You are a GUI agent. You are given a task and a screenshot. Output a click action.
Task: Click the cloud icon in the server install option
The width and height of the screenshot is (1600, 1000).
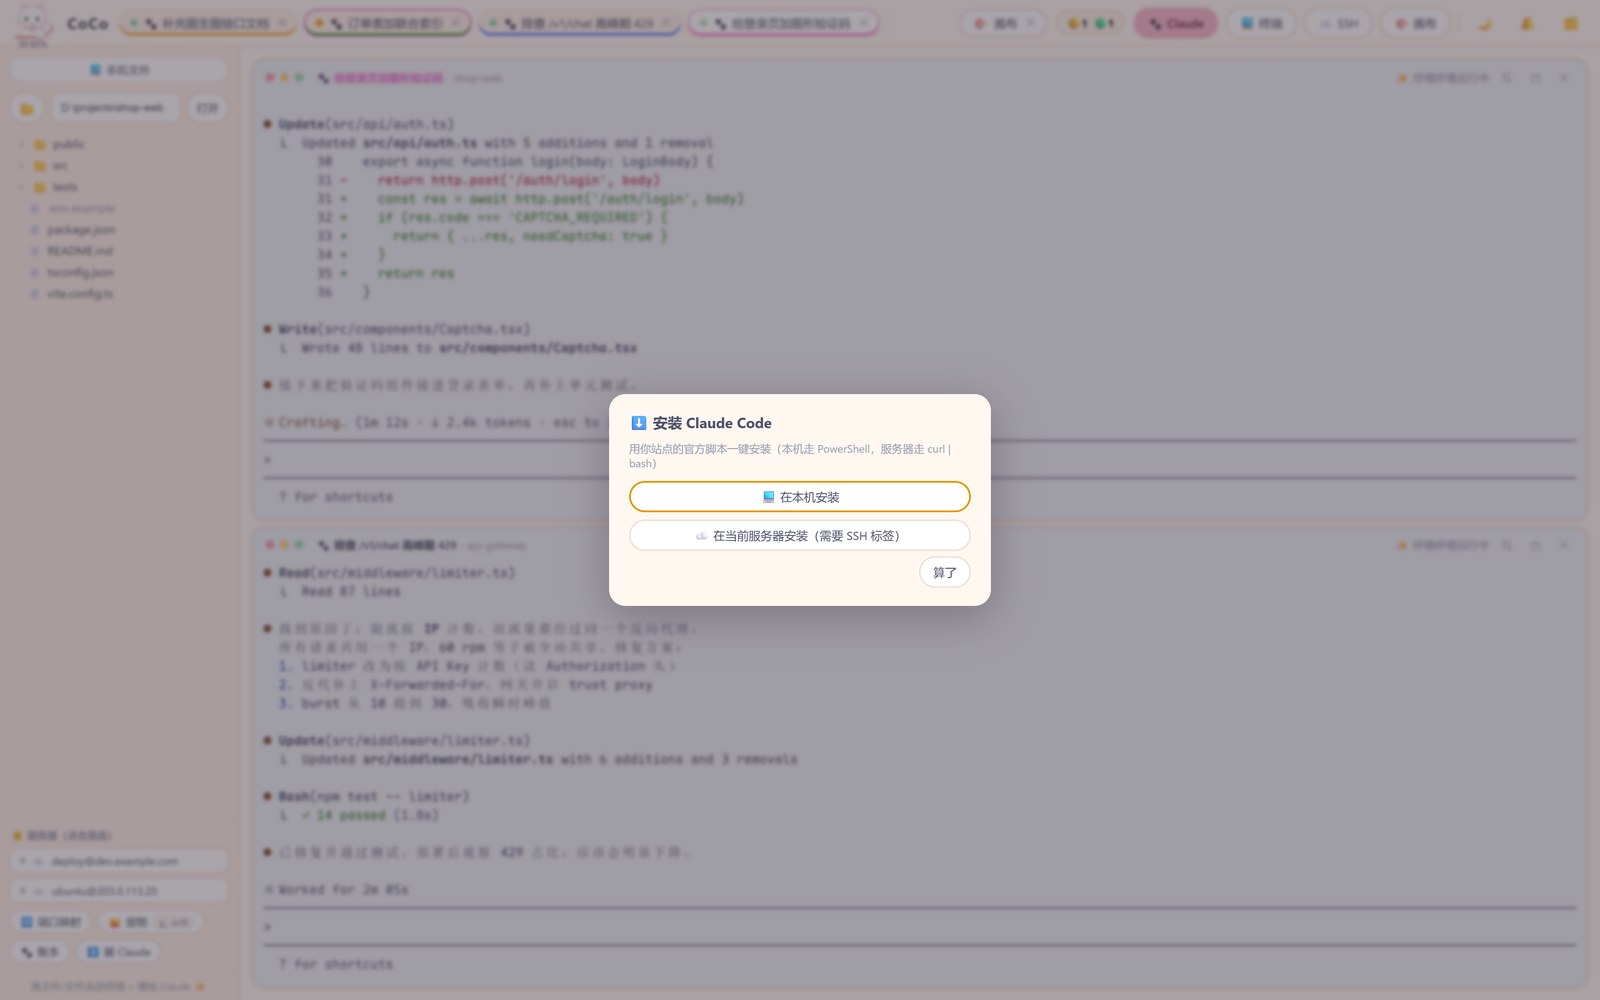(x=701, y=536)
